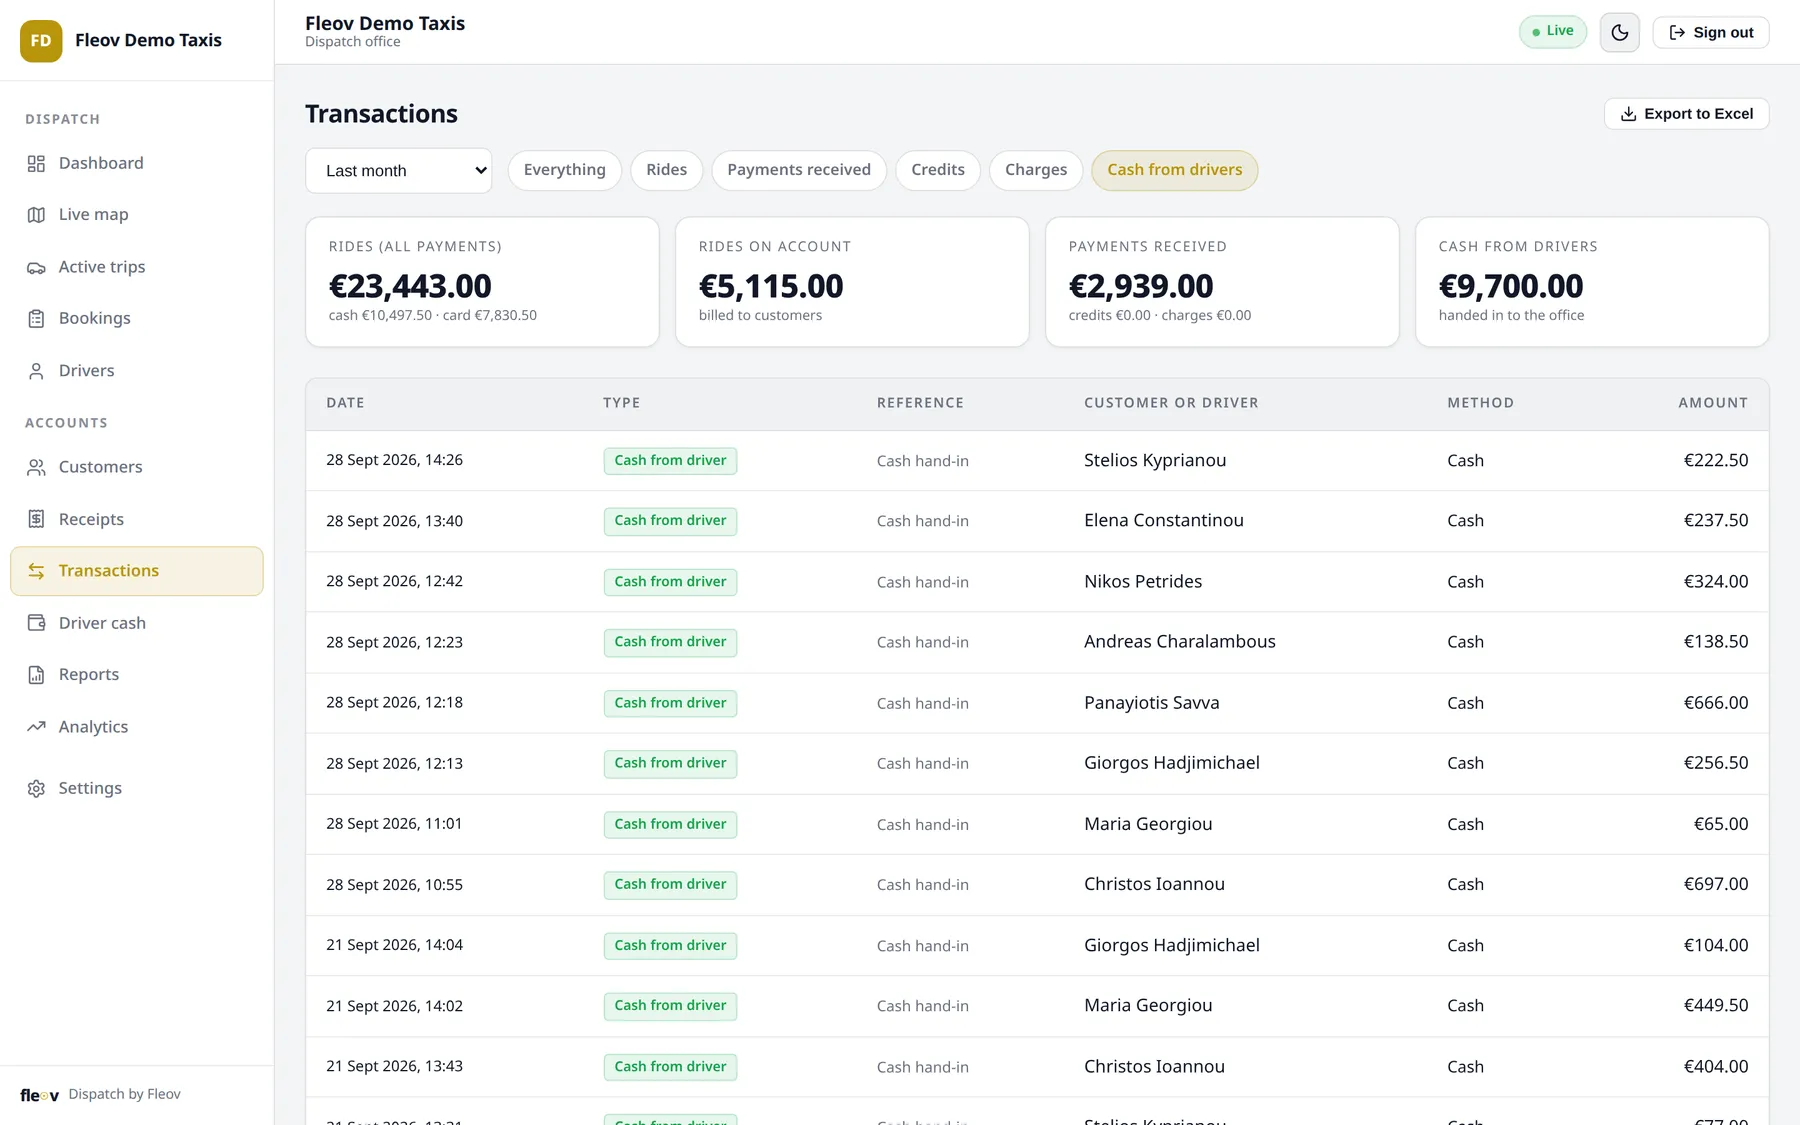The width and height of the screenshot is (1800, 1125).
Task: Select the Credits filter tab
Action: click(938, 170)
